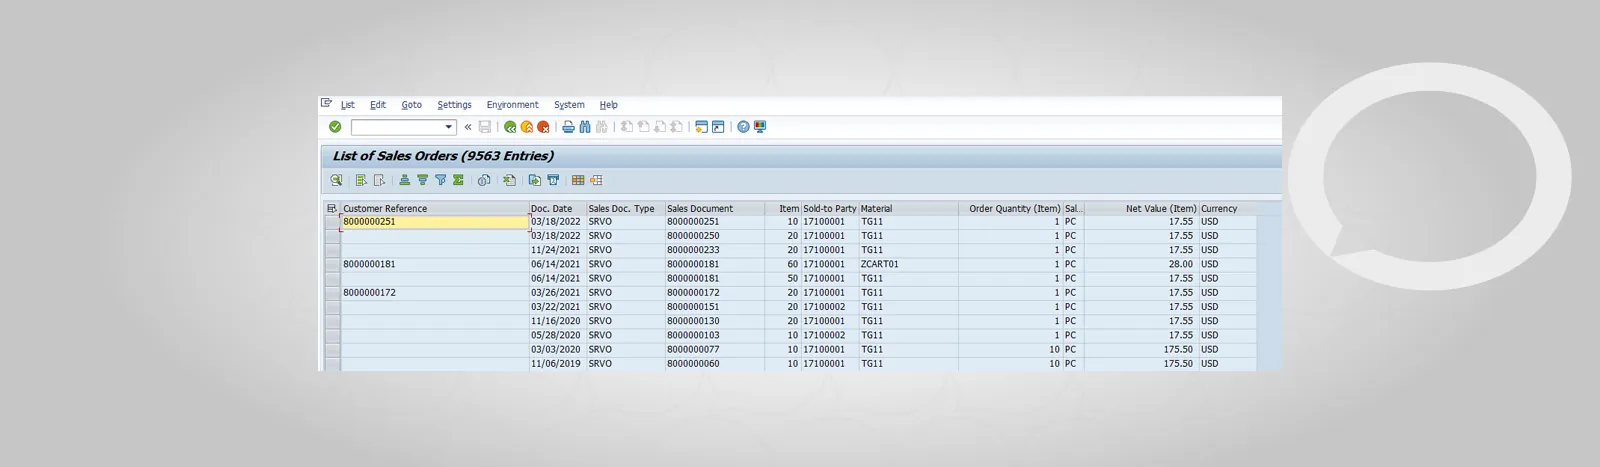Click the highlighted Customer Reference cell 8000000251
This screenshot has width=1600, height=467.
click(x=435, y=222)
